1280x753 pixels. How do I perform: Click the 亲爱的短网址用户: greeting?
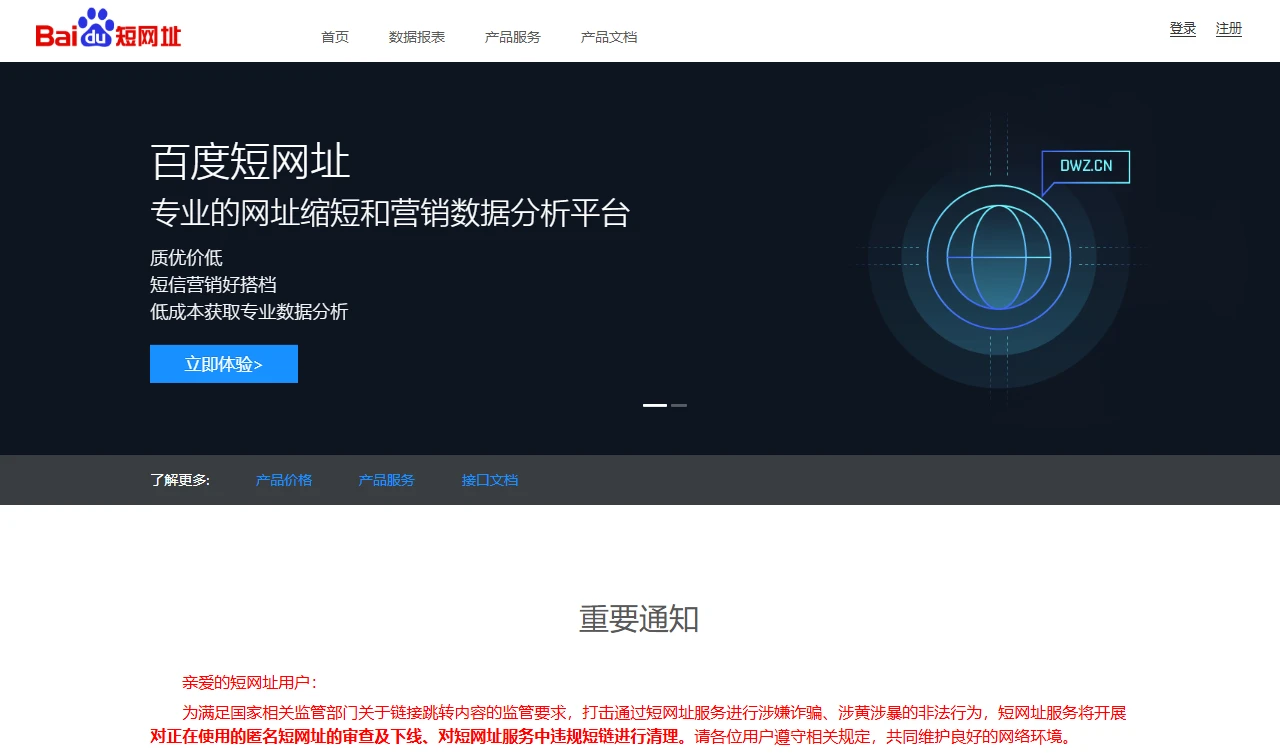(250, 683)
